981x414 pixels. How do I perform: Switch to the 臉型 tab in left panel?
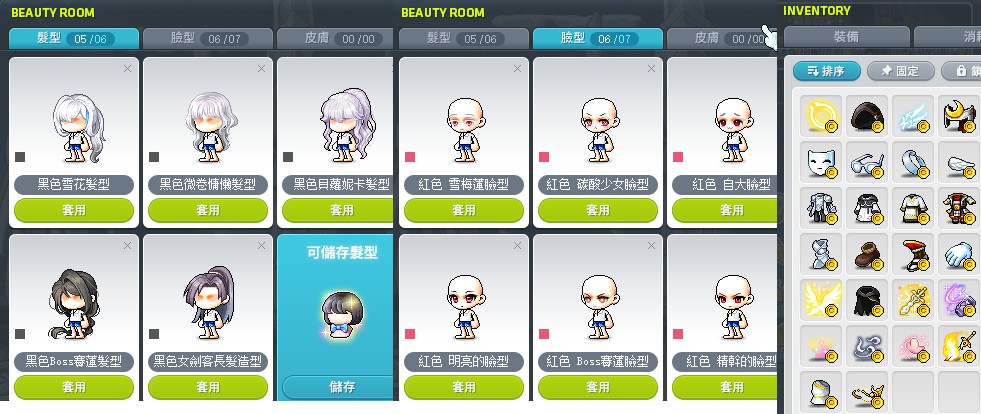[x=208, y=39]
